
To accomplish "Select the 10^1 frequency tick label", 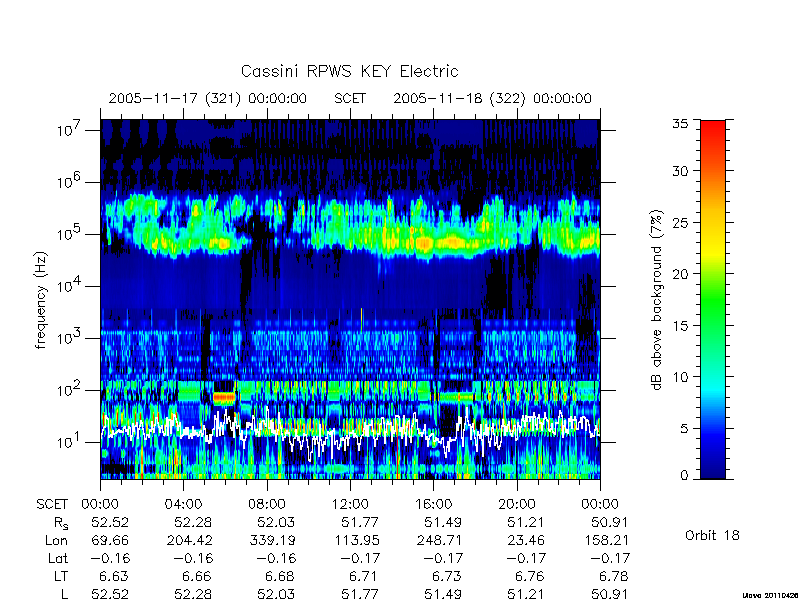I will (68, 442).
